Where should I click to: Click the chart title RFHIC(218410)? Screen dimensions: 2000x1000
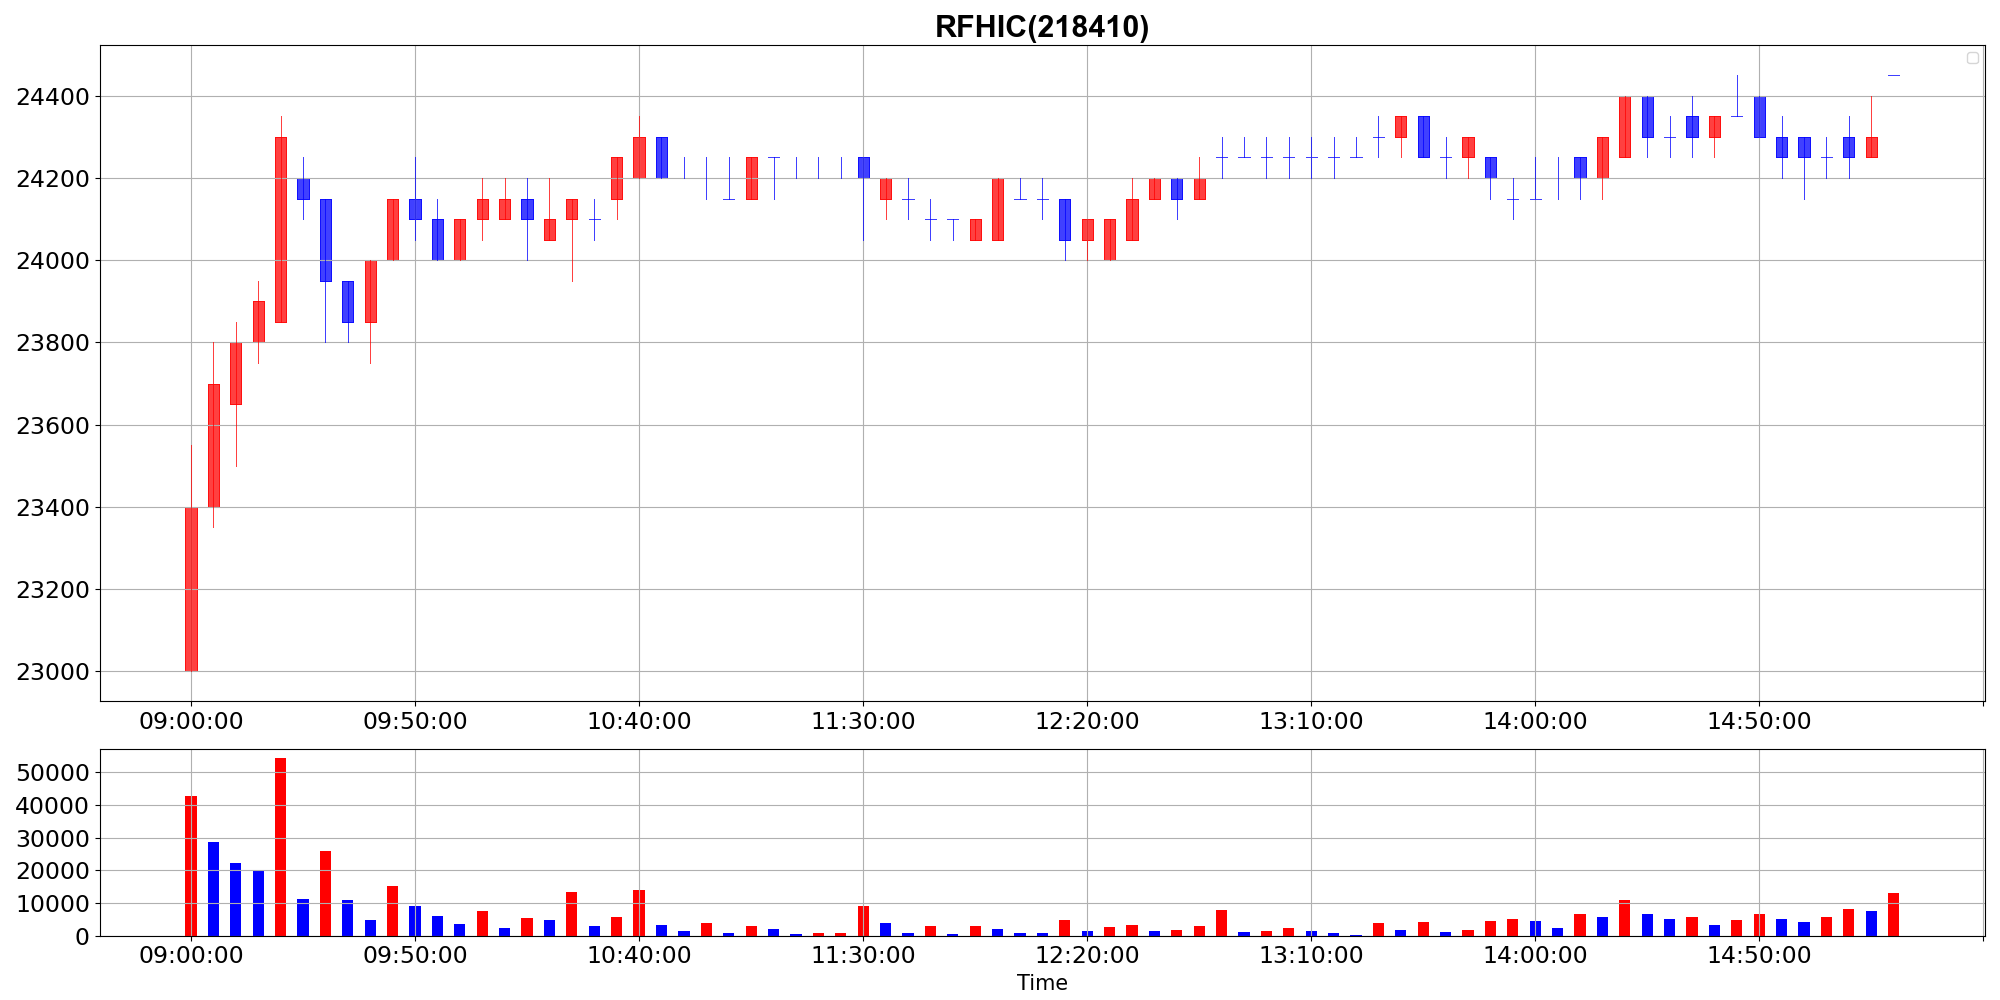coord(1042,27)
